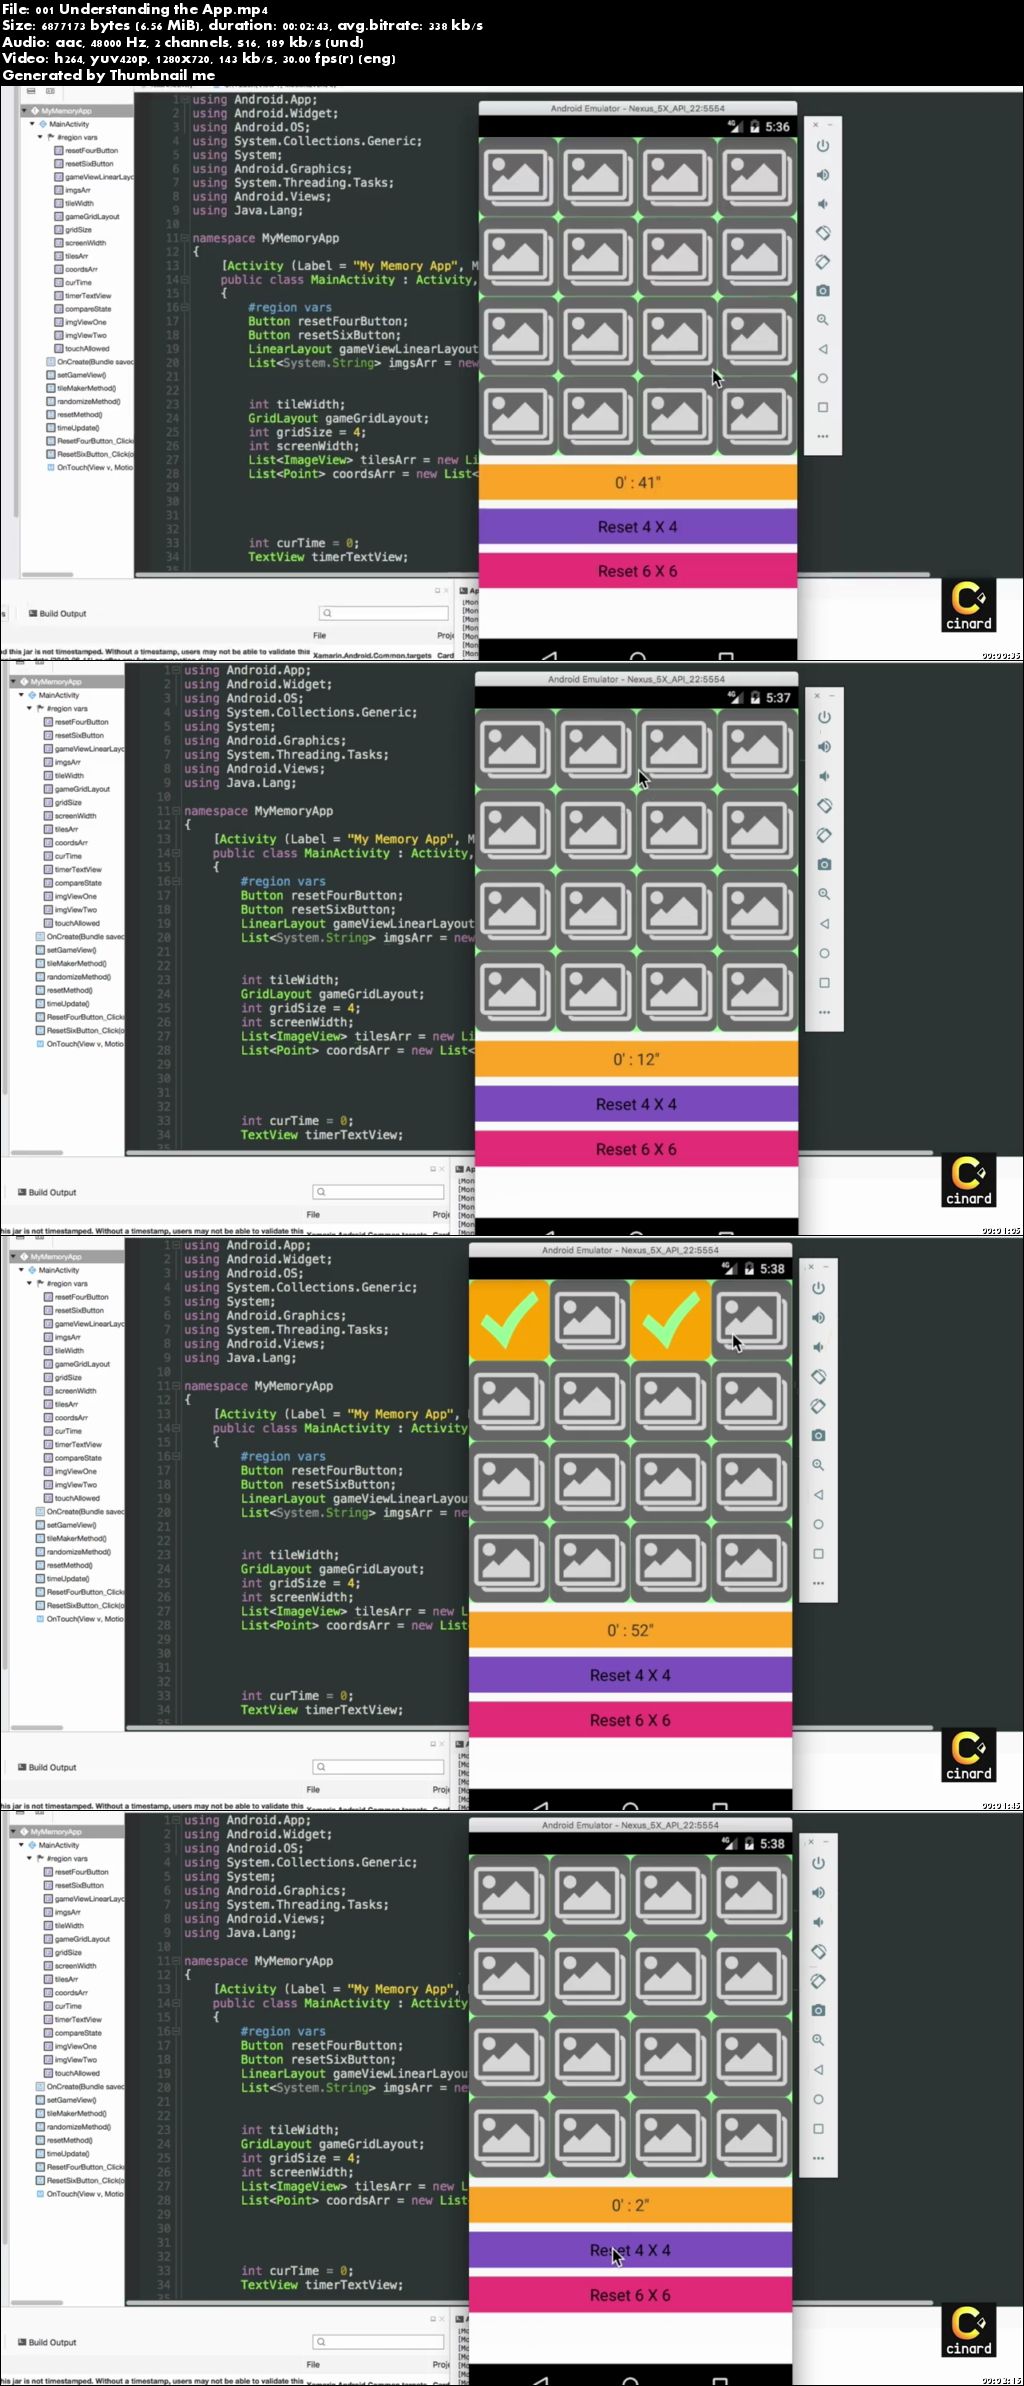
Task: Click emulator overview square icon in 0':52" frame
Action: pyautogui.click(x=818, y=1554)
